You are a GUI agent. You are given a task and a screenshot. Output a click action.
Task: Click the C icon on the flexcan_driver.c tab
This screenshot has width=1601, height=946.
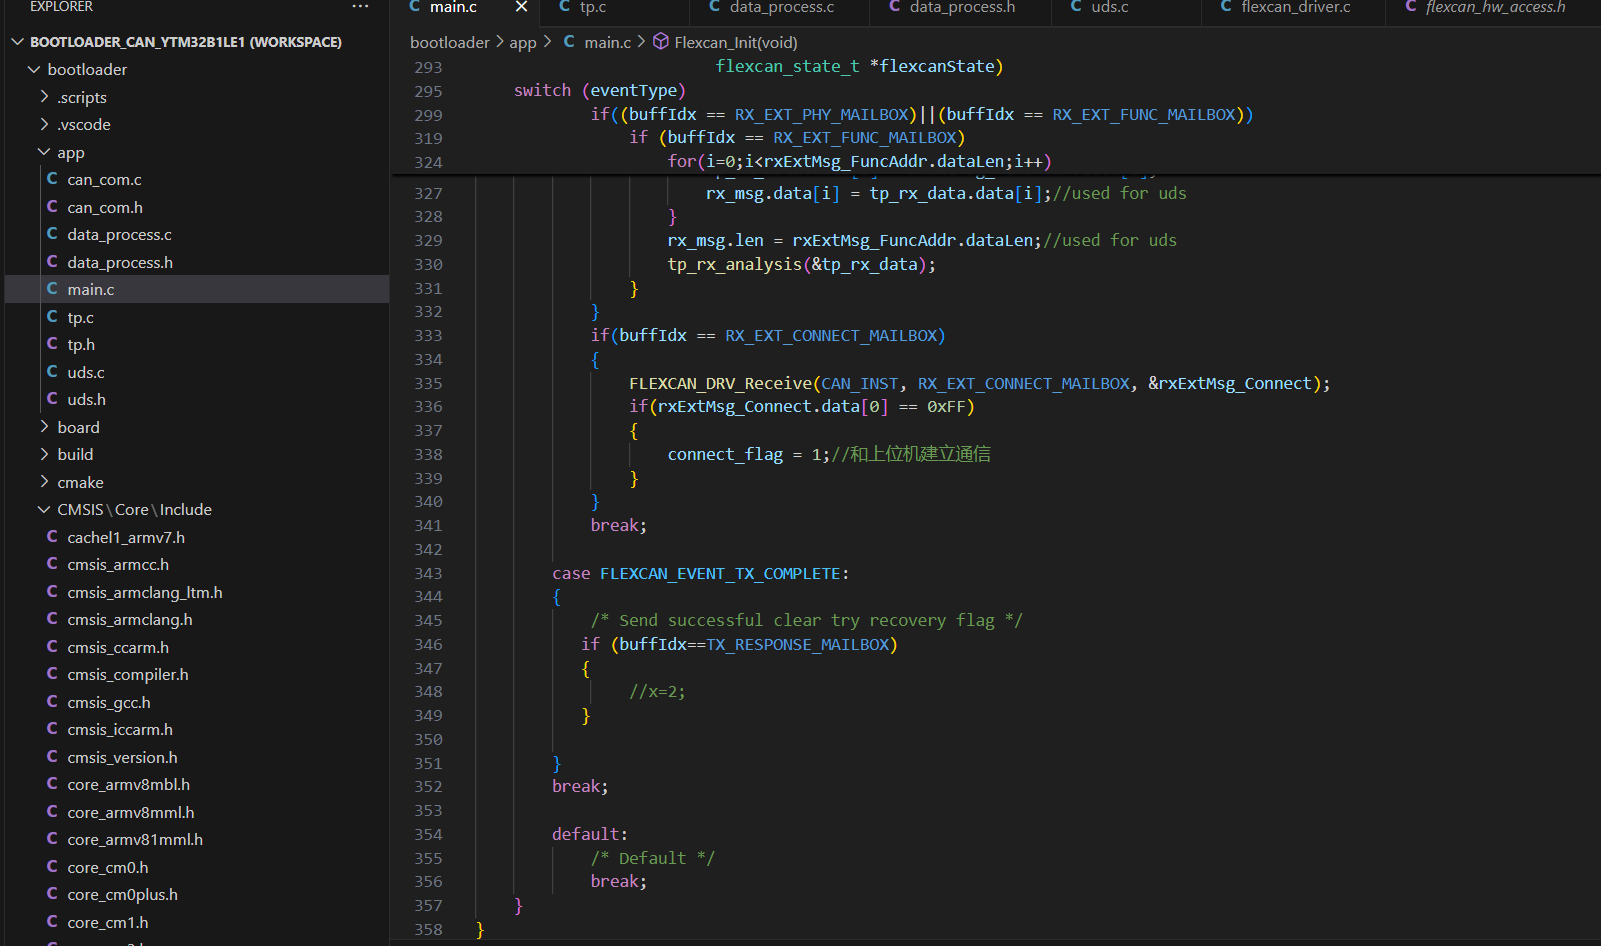pyautogui.click(x=1226, y=7)
